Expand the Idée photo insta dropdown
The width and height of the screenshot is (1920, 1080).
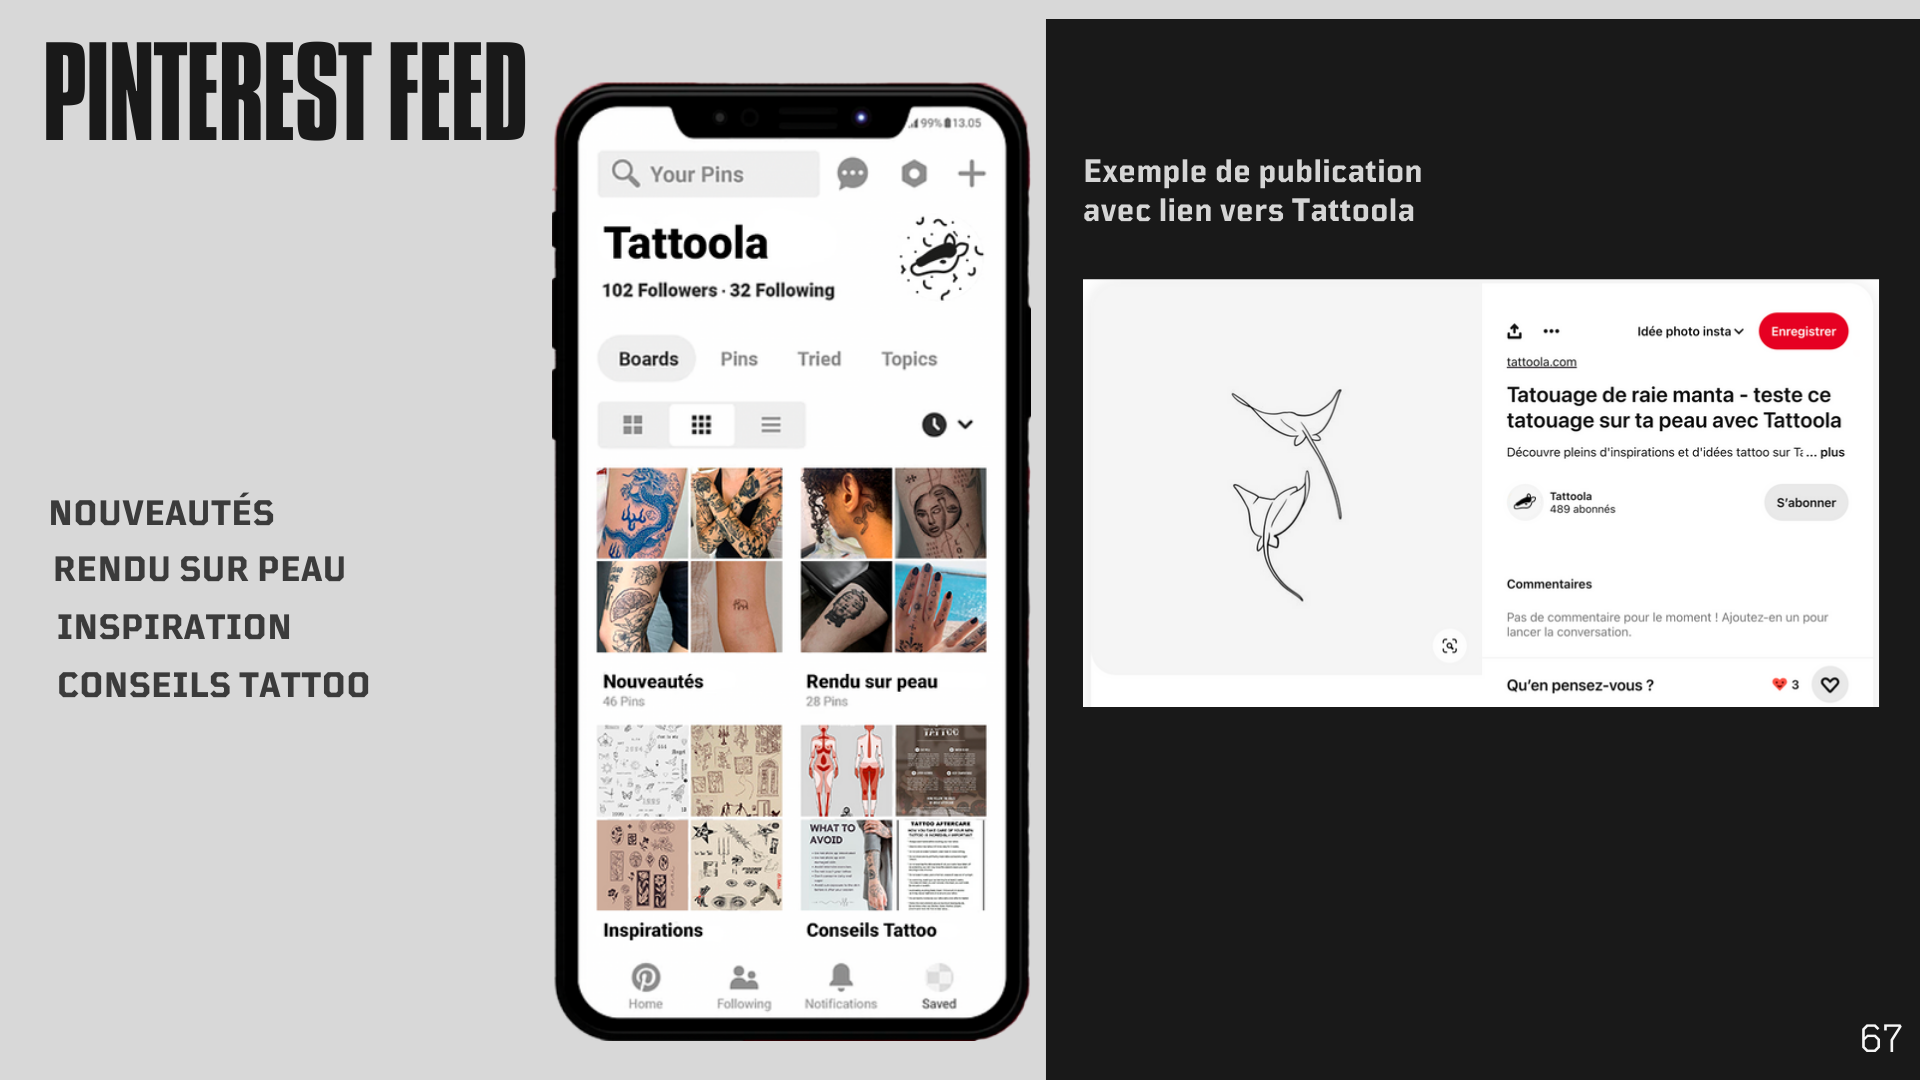pos(1688,331)
